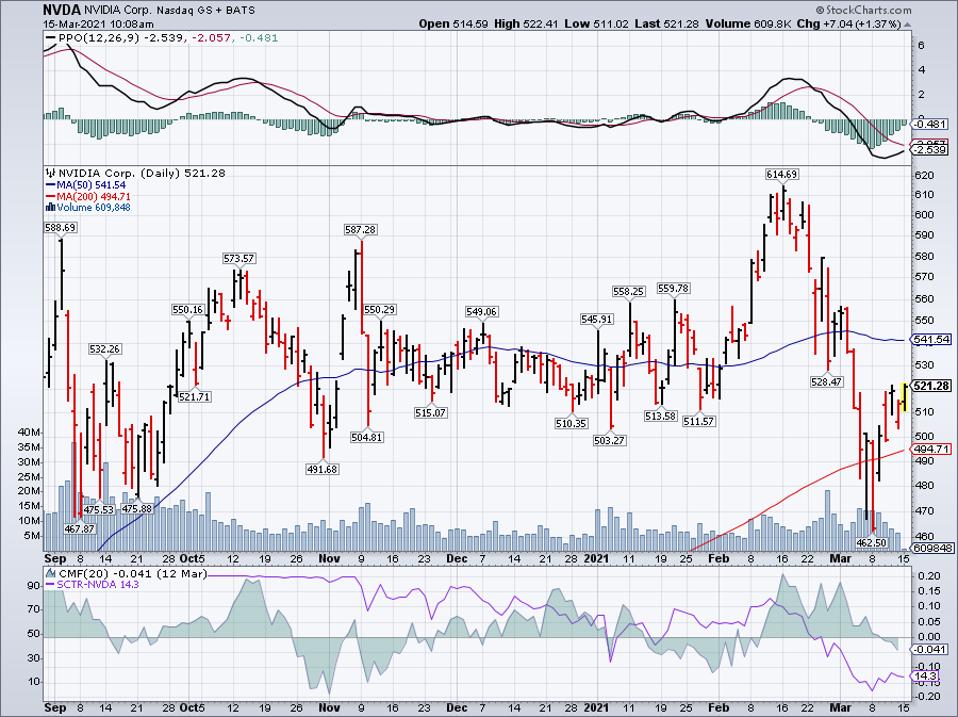Image resolution: width=958 pixels, height=717 pixels.
Task: Click the MA(200) 494.71 legend entry
Action: (88, 197)
